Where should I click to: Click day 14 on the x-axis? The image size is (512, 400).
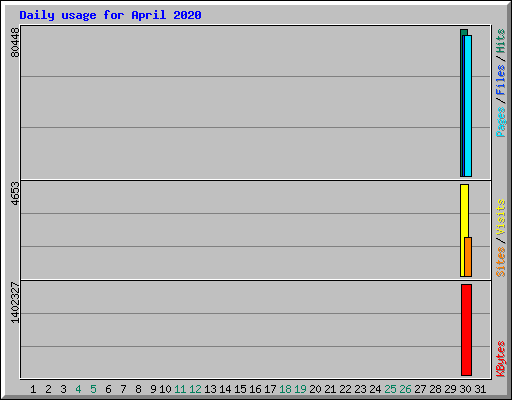click(x=225, y=389)
